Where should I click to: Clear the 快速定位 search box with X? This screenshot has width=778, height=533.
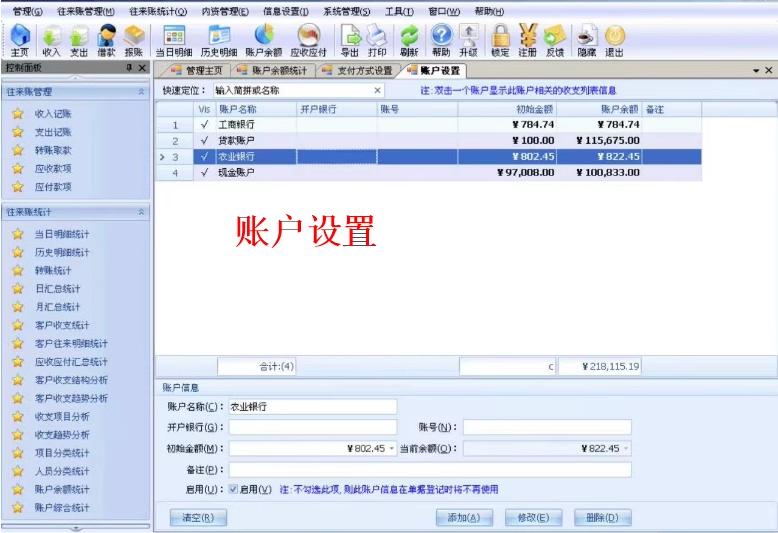tap(377, 90)
